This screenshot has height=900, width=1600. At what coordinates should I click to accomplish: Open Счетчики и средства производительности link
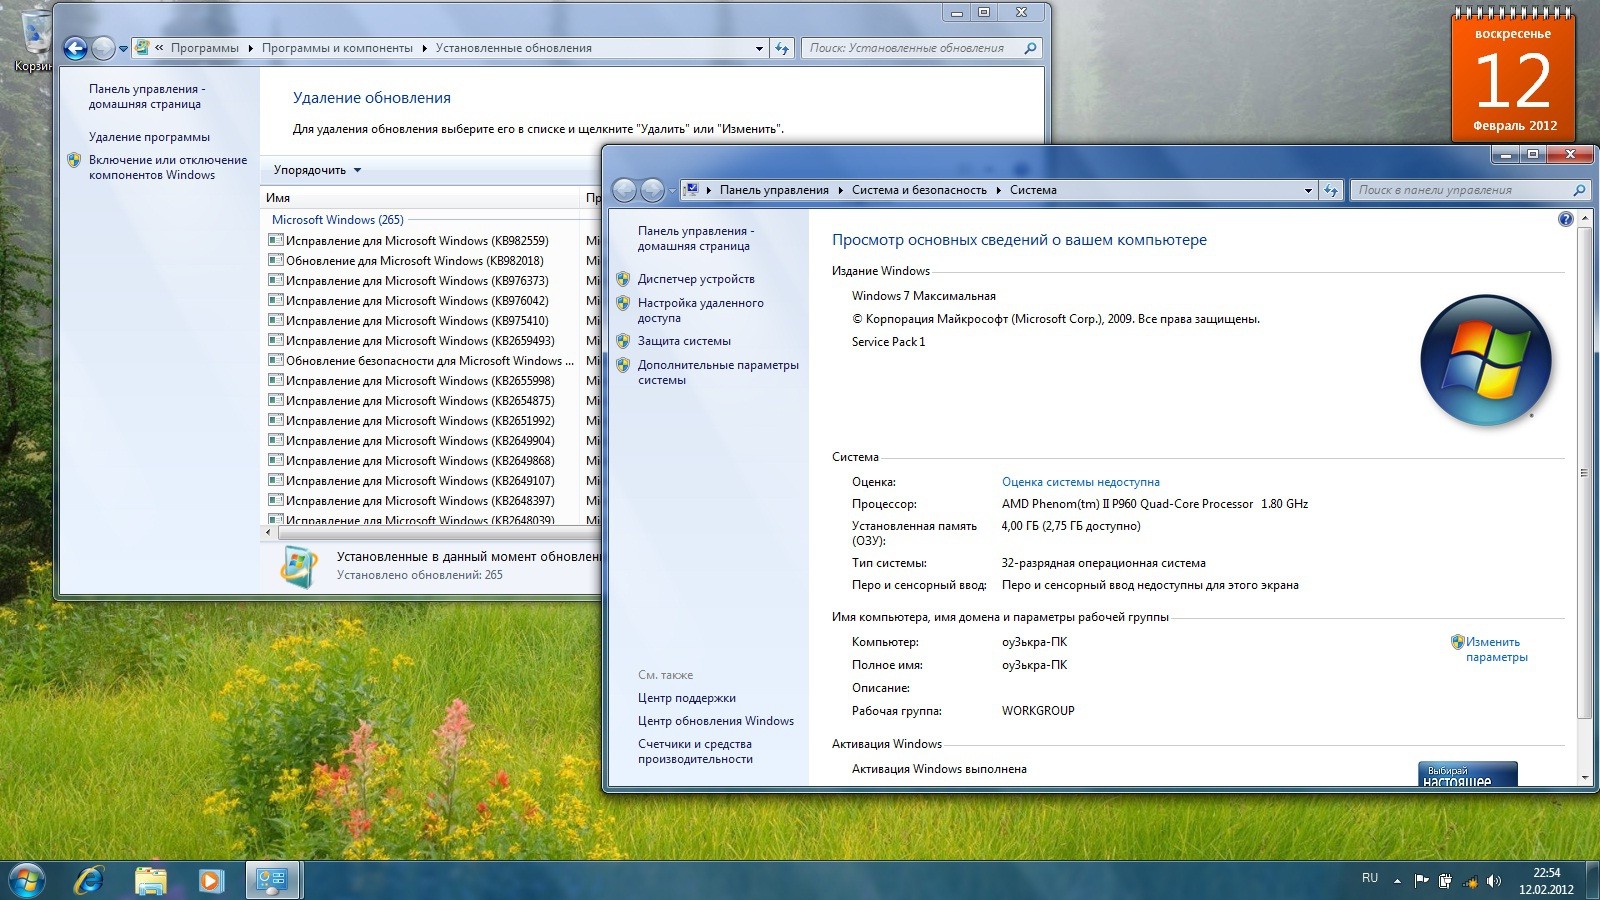point(695,751)
